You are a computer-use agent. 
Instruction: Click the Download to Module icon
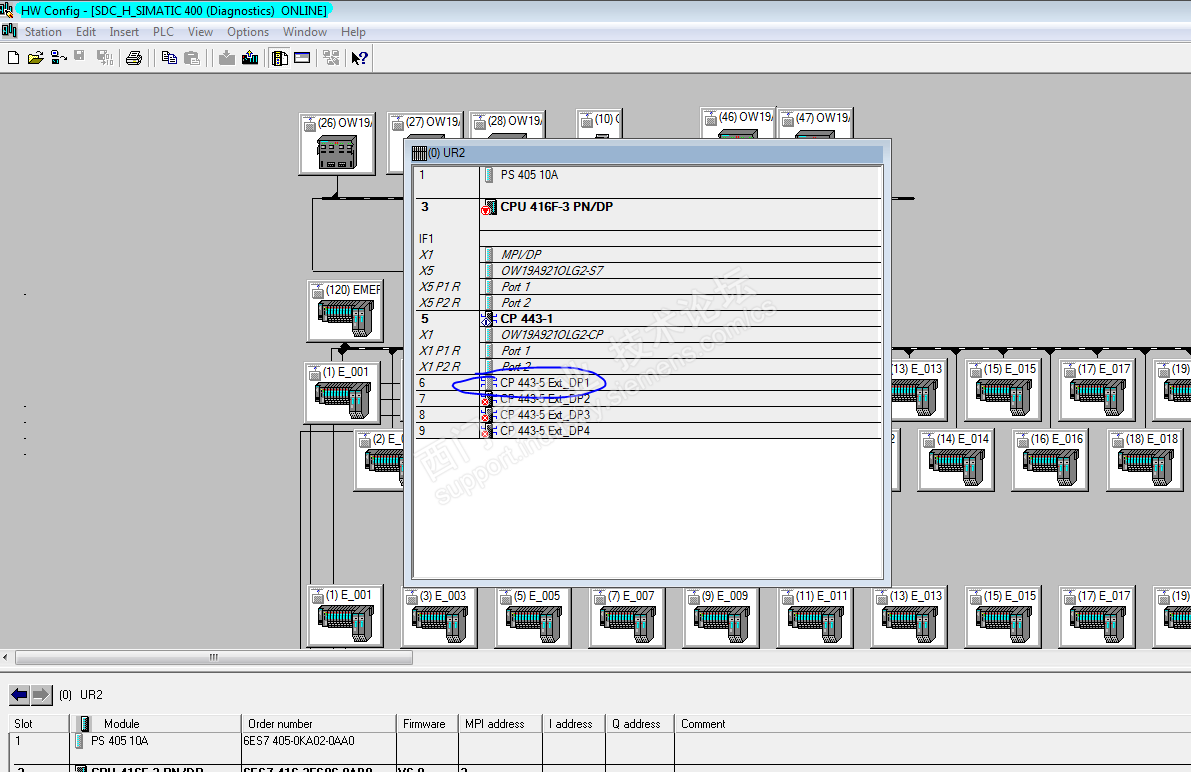pyautogui.click(x=226, y=58)
